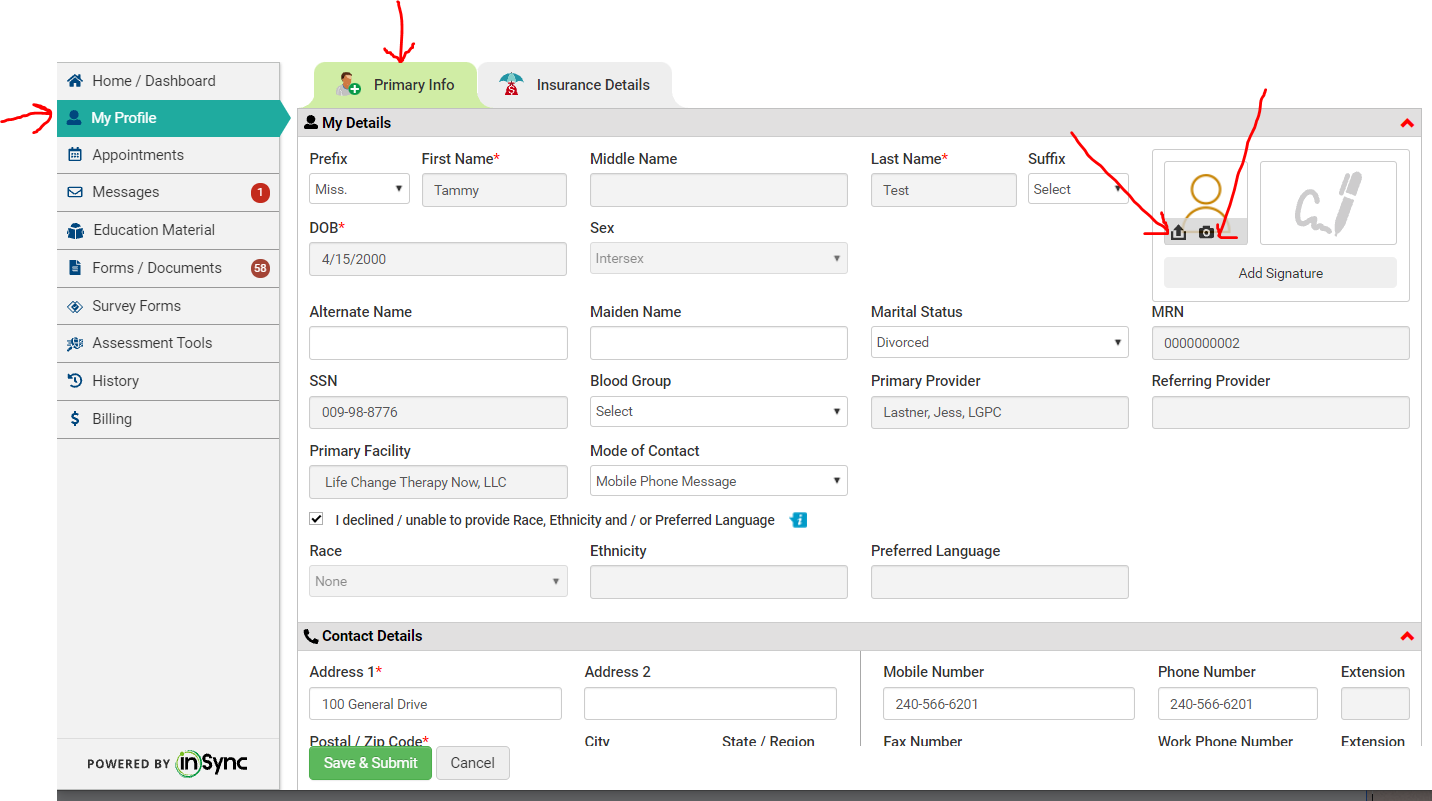Click the Address 2 input field
This screenshot has width=1432, height=801.
coord(710,704)
